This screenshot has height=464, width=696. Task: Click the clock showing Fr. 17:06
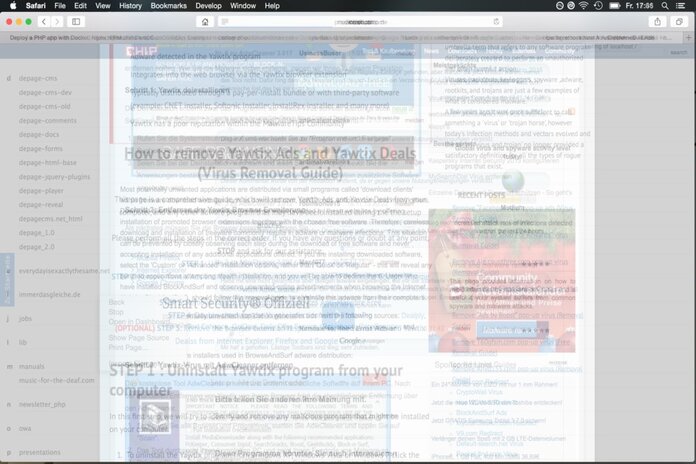coord(639,6)
